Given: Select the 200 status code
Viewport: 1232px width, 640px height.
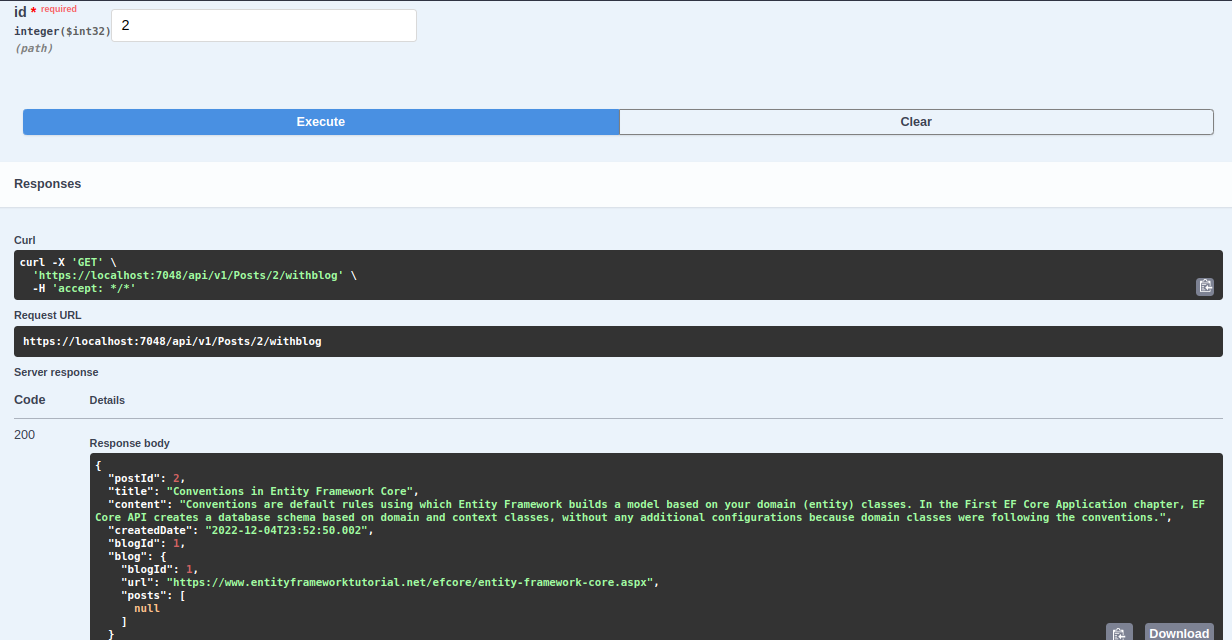Looking at the screenshot, I should 24,434.
